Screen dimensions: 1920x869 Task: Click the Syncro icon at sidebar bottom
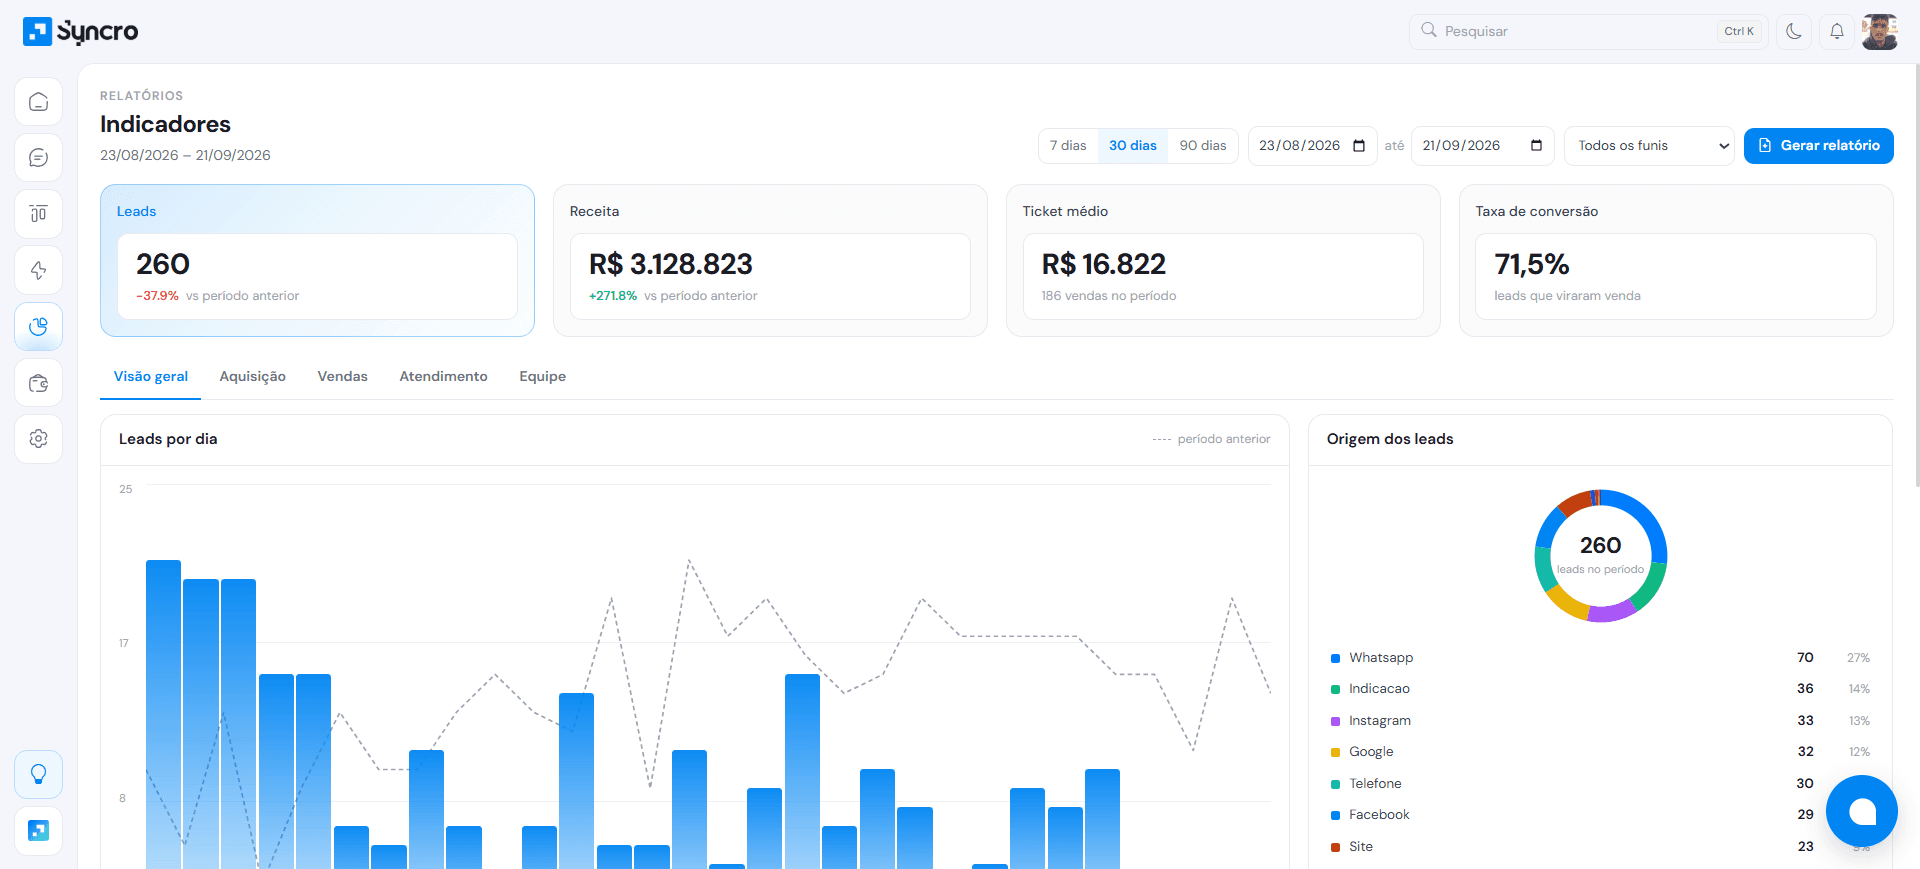[x=39, y=830]
